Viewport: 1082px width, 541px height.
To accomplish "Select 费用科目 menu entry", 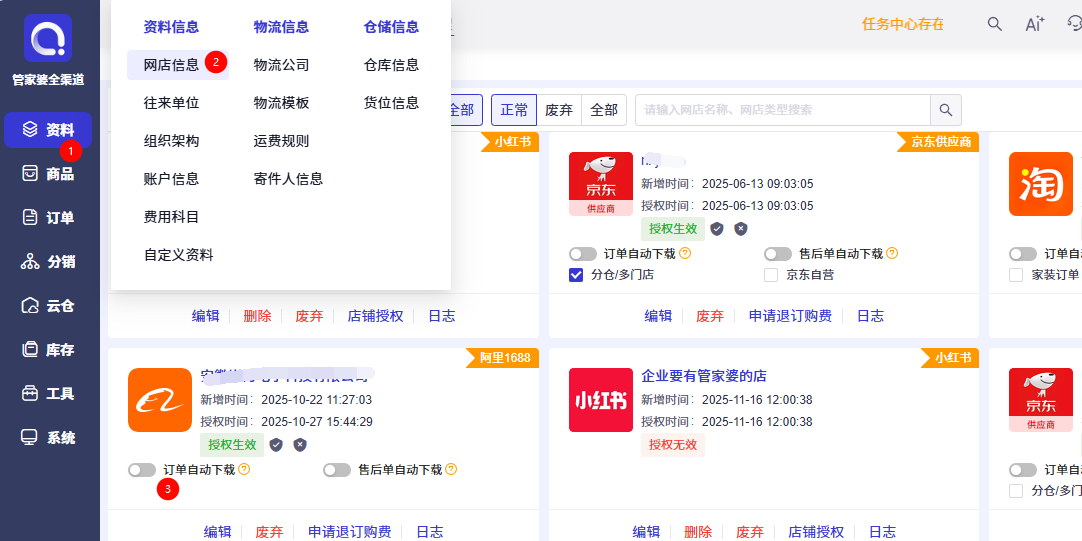I will pos(171,217).
